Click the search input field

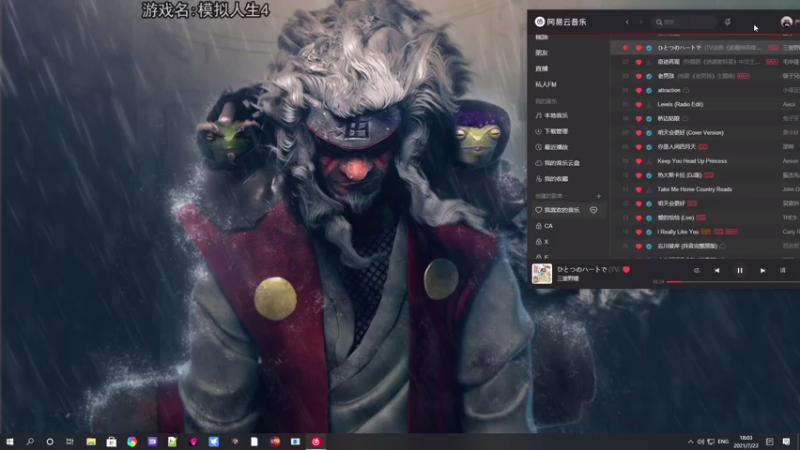[684, 22]
